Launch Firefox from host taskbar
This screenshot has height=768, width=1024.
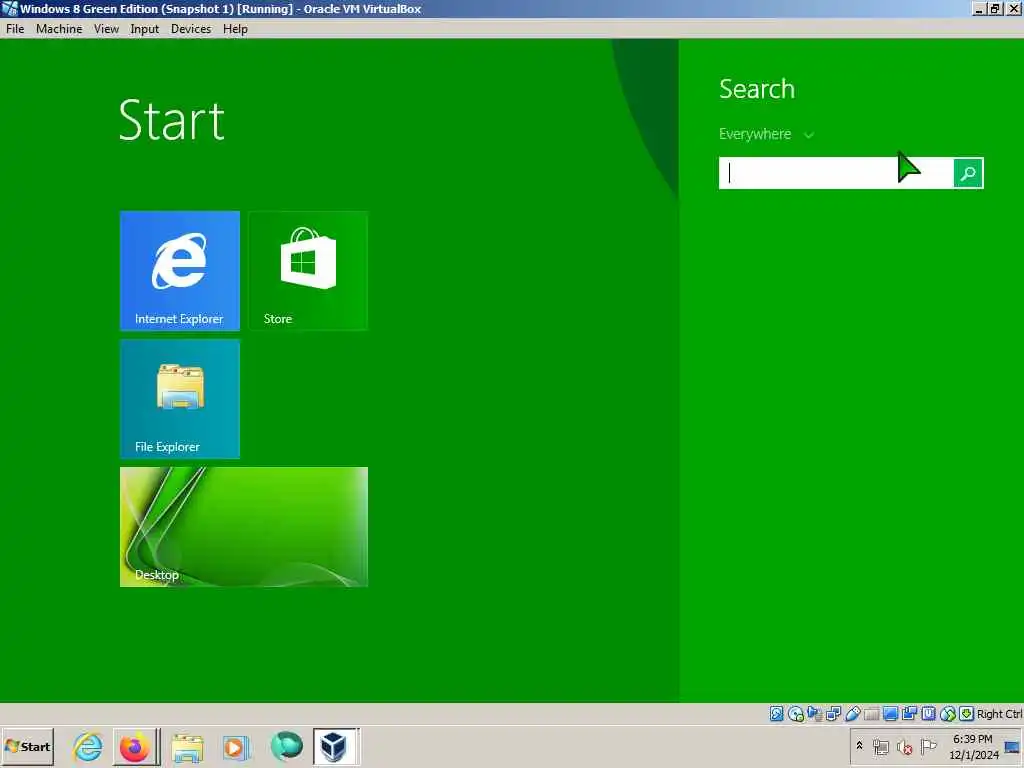point(135,746)
